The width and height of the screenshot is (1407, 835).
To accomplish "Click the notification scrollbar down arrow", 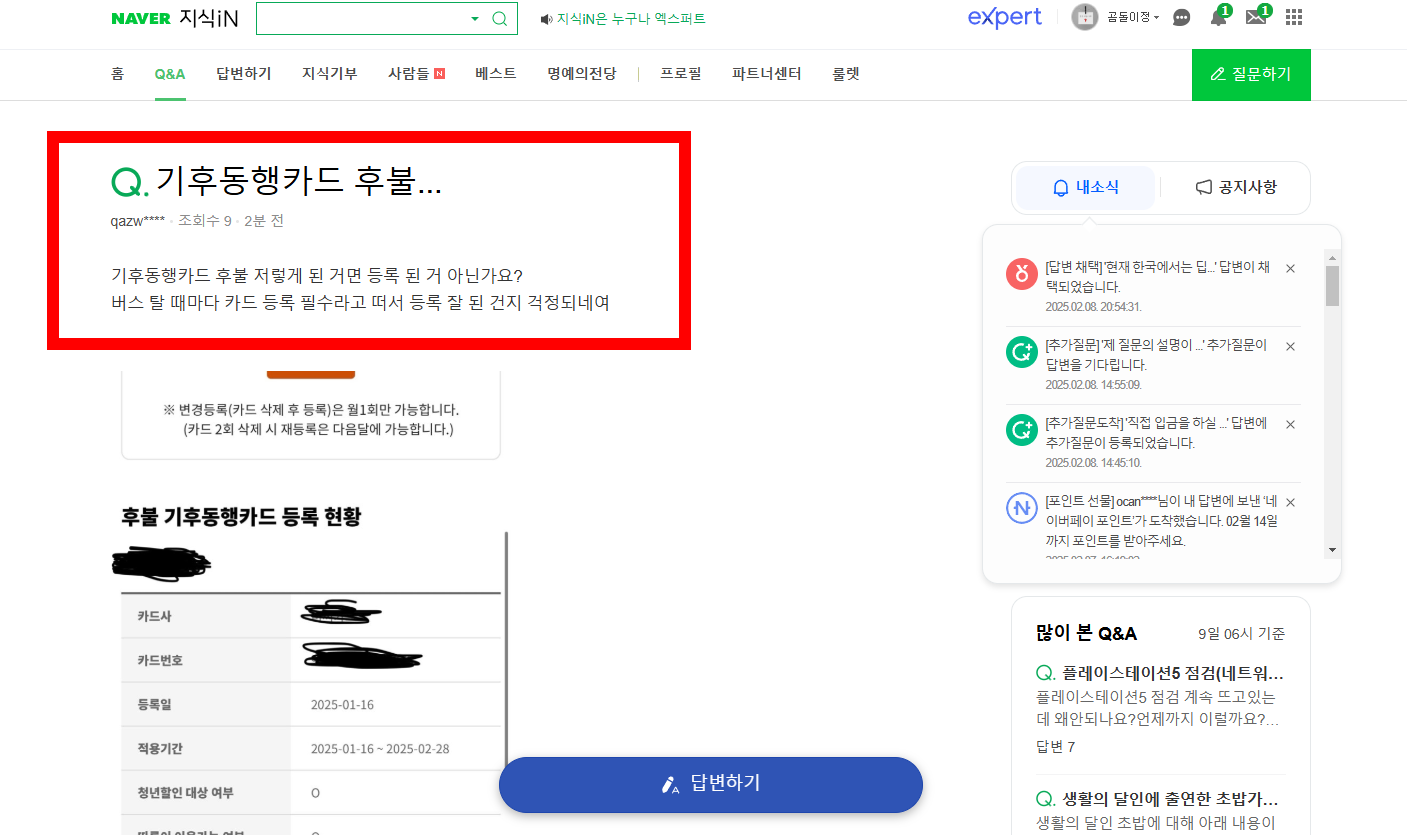I will pyautogui.click(x=1332, y=550).
